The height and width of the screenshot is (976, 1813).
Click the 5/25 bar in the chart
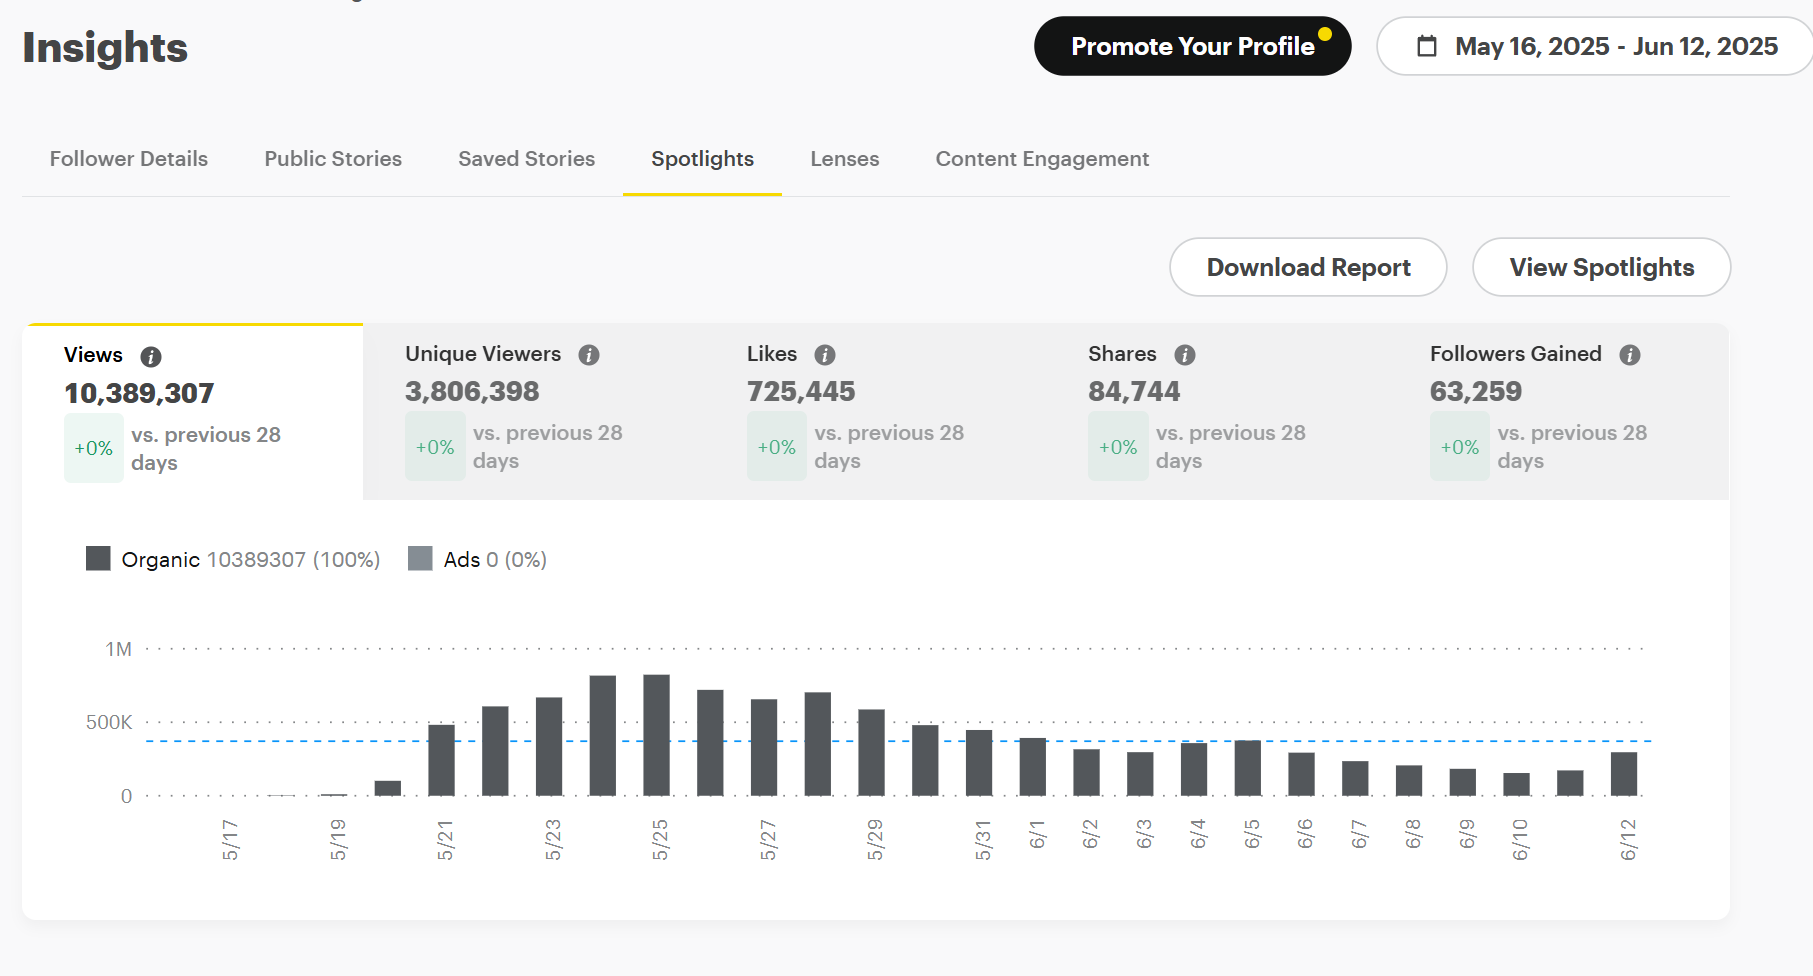[x=656, y=735]
